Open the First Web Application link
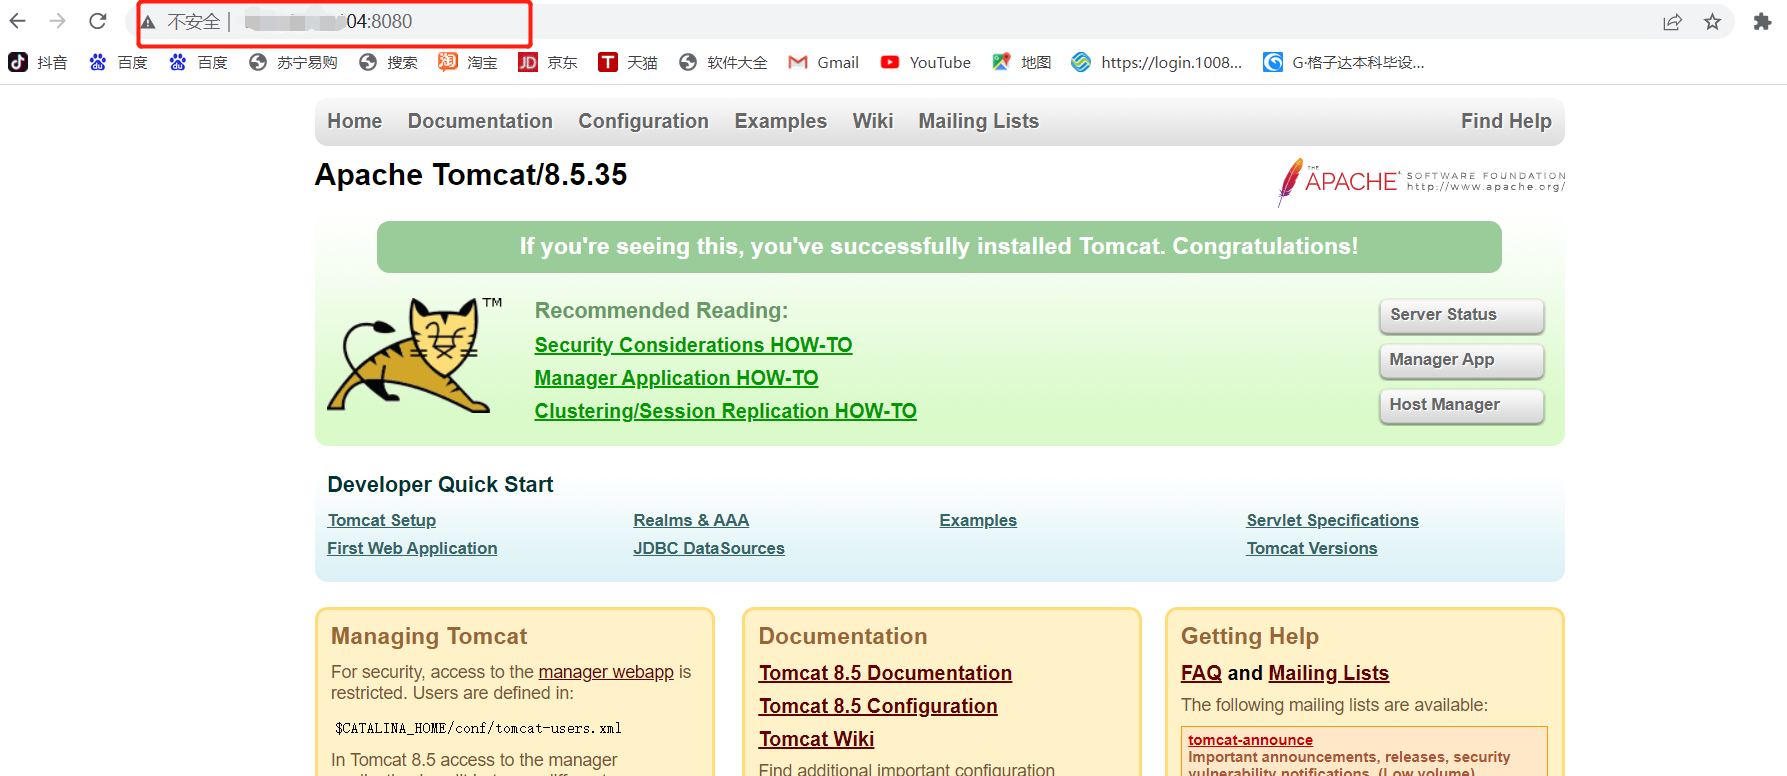 coord(412,548)
